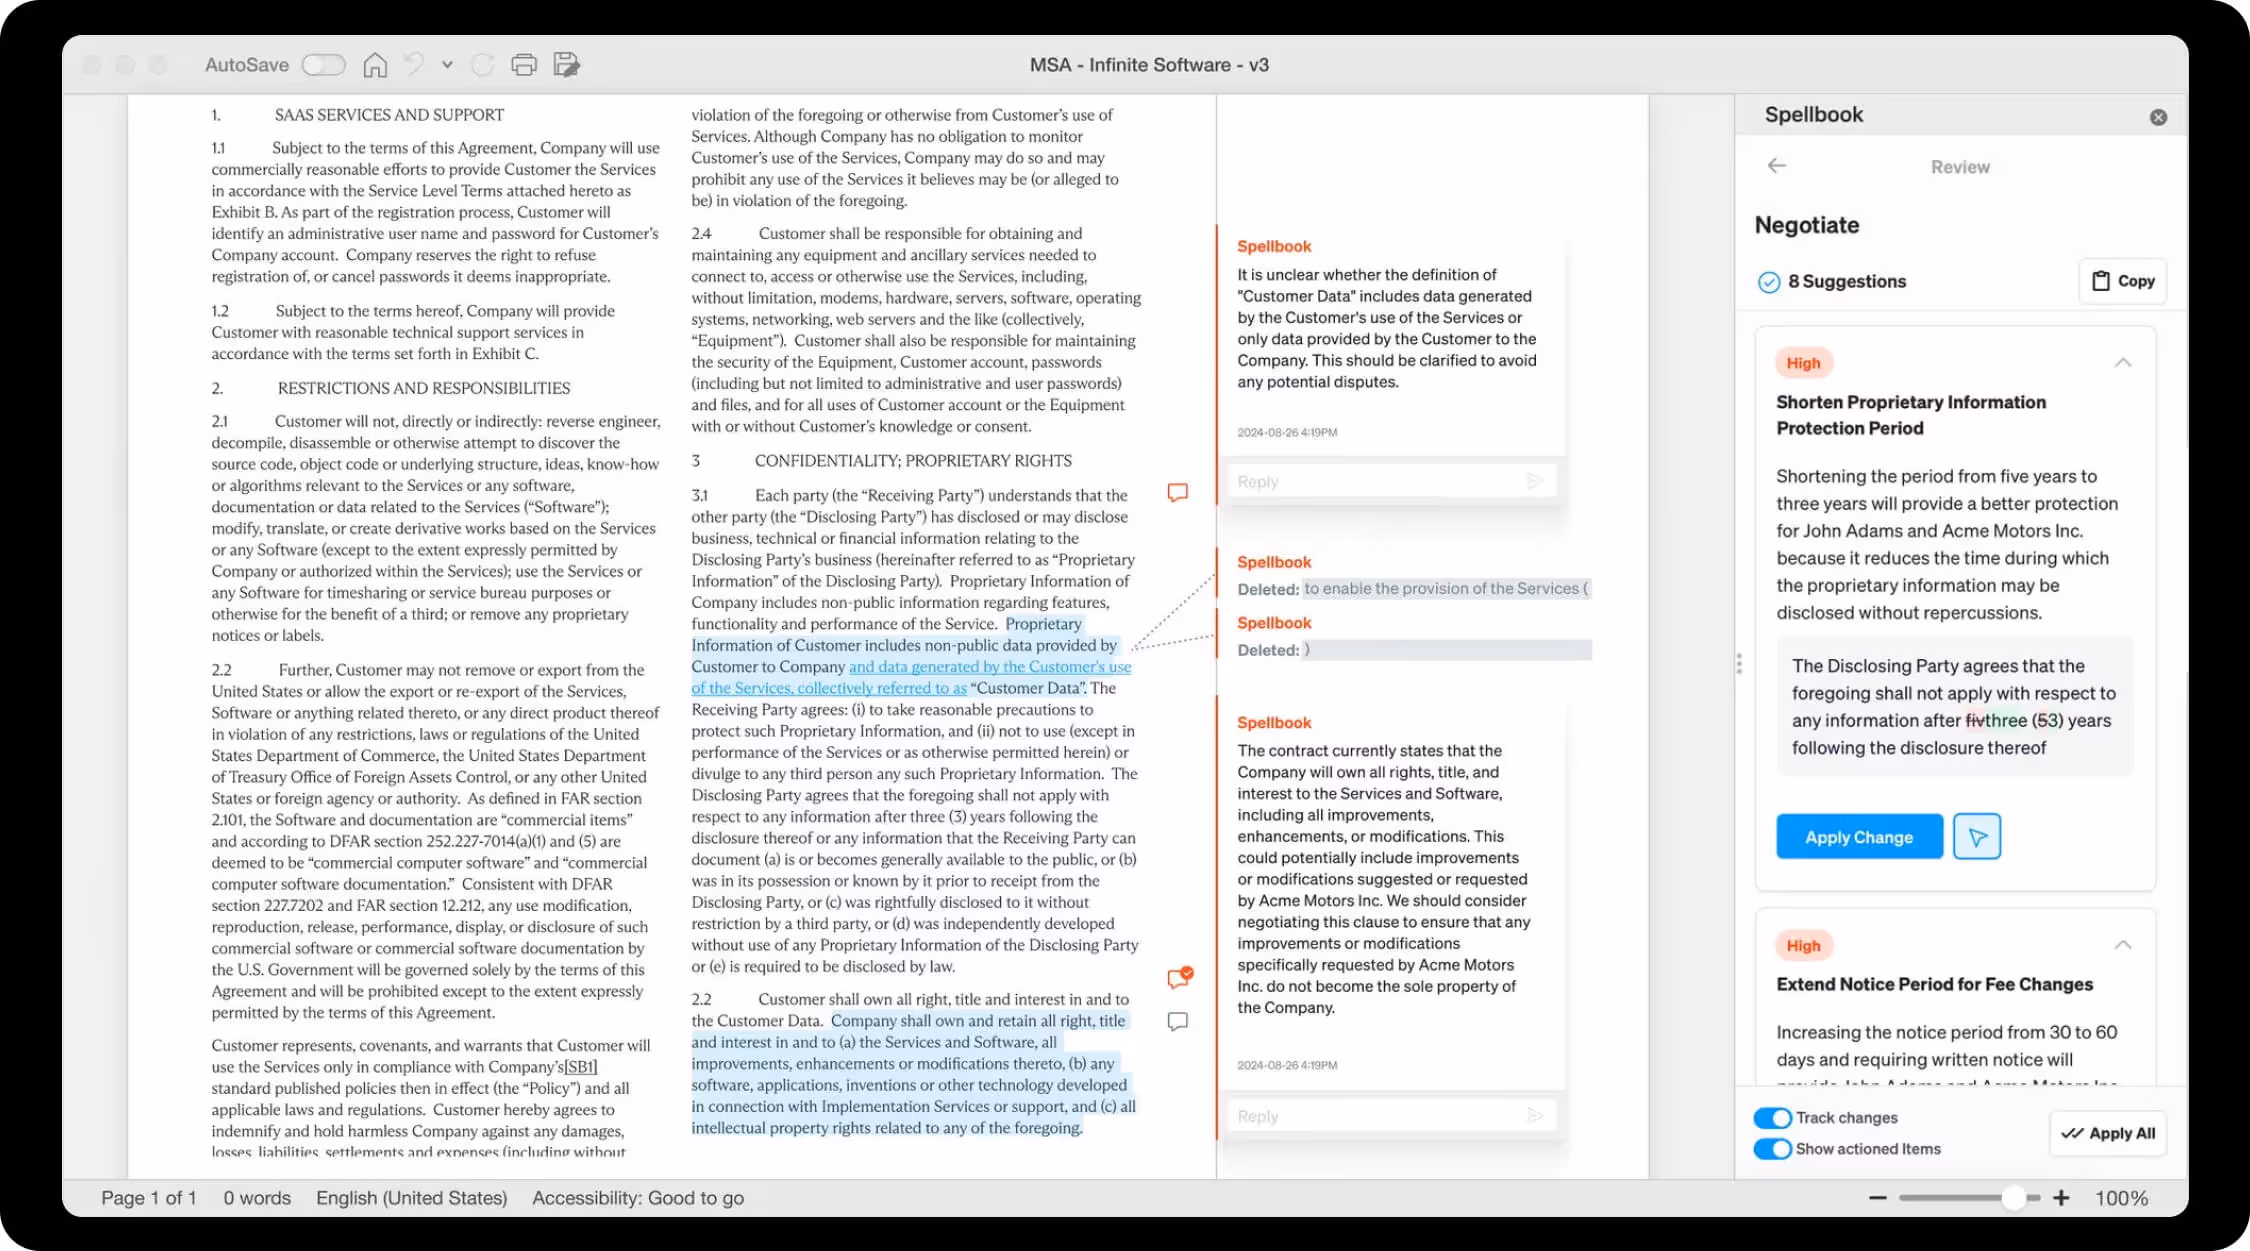Click Accessibility: Good to go status item
This screenshot has height=1251, width=2250.
tap(637, 1198)
